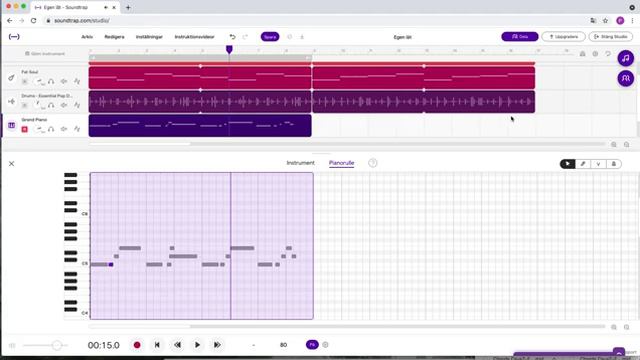The width and height of the screenshot is (640, 360).
Task: Switch to the Instrument tab
Action: pos(300,163)
